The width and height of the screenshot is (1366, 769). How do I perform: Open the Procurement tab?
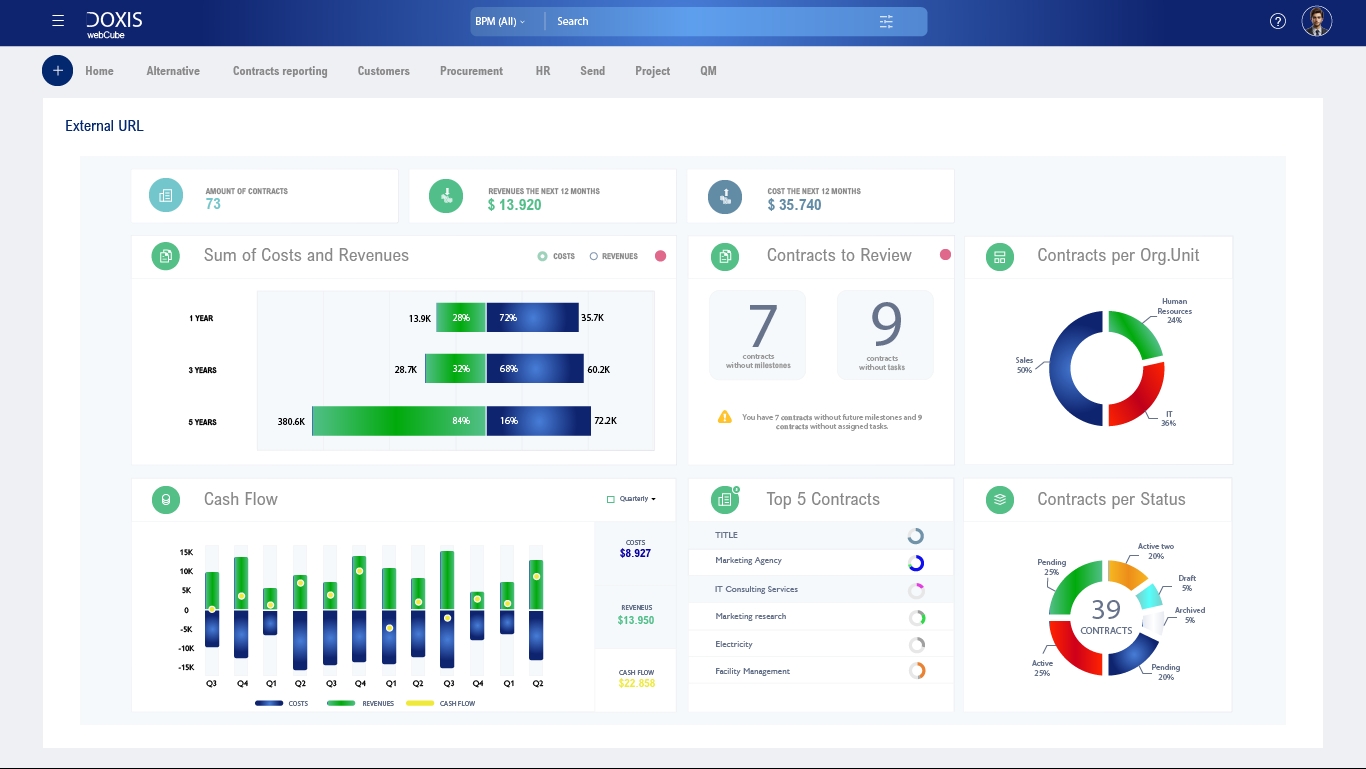pyautogui.click(x=470, y=71)
